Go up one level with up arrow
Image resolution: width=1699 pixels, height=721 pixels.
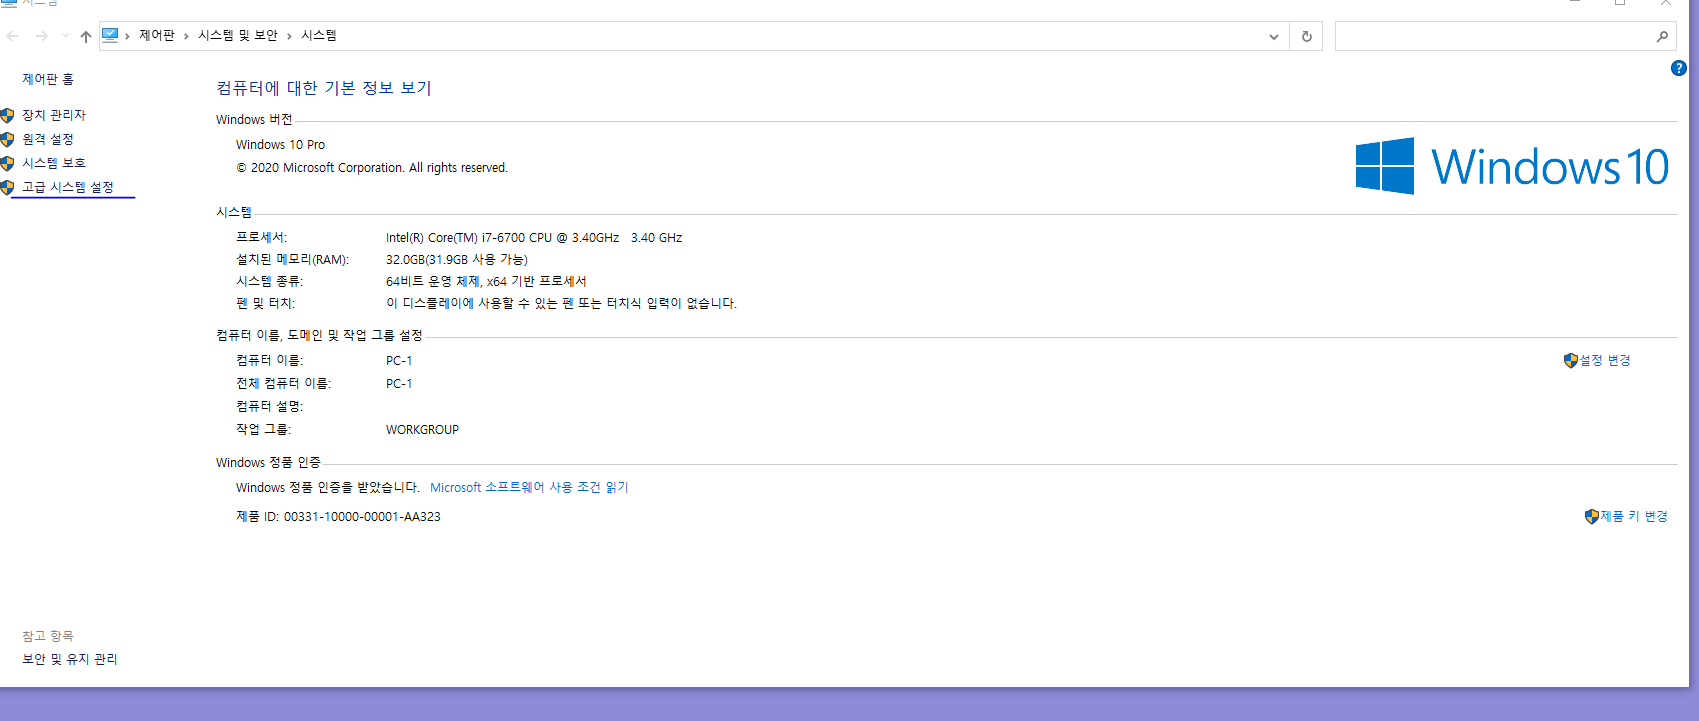point(86,36)
